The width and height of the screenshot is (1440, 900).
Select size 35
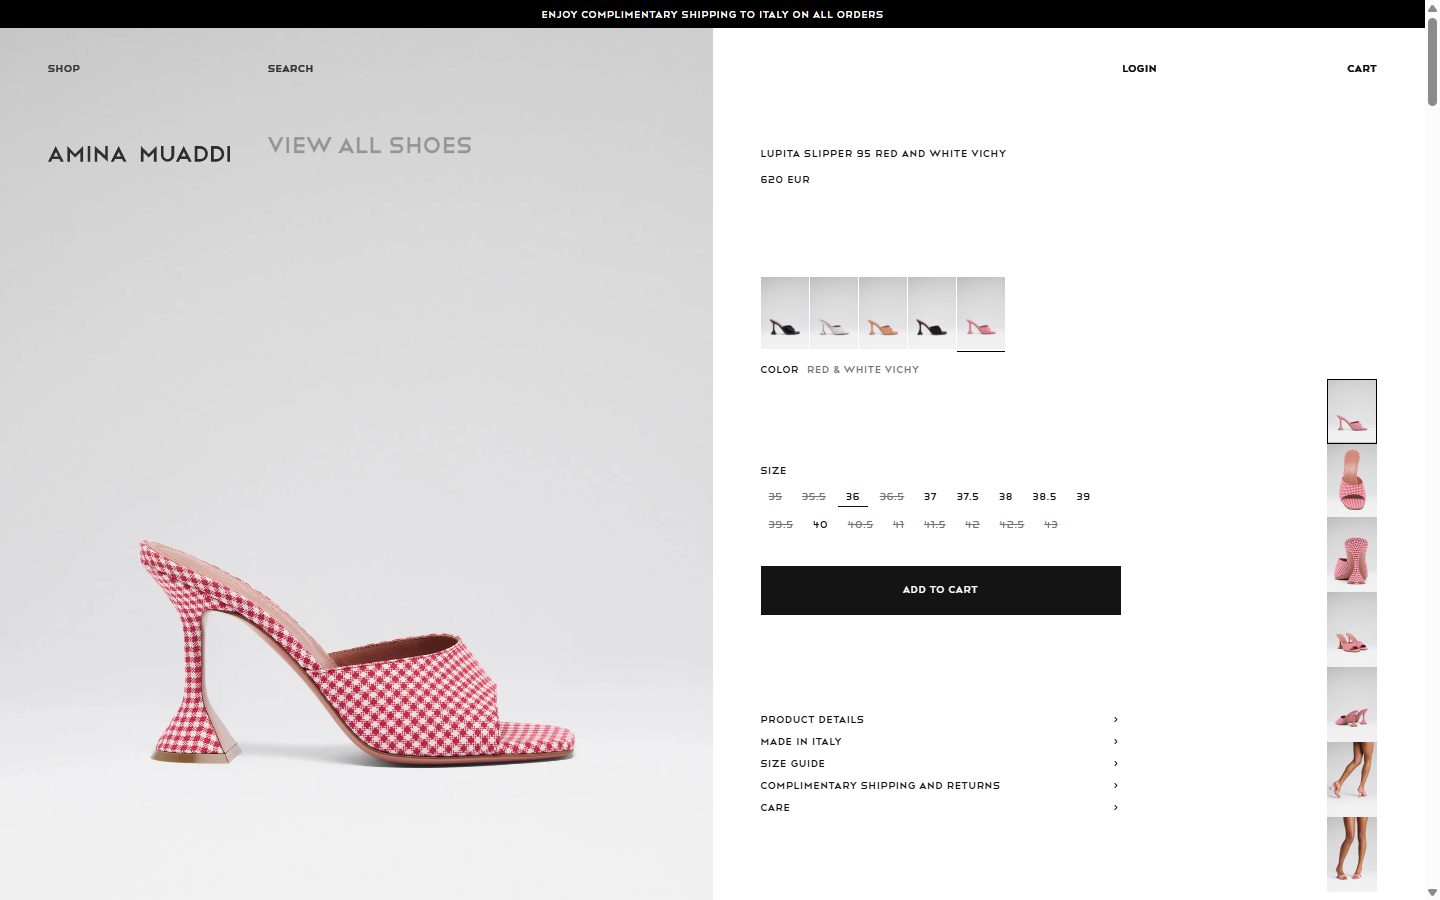[775, 497]
